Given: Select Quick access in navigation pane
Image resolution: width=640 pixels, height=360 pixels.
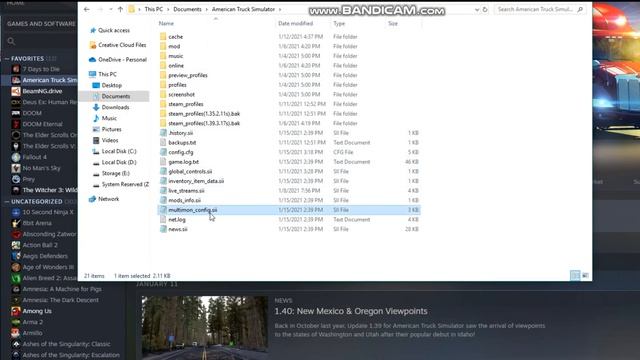Looking at the screenshot, I should [114, 30].
